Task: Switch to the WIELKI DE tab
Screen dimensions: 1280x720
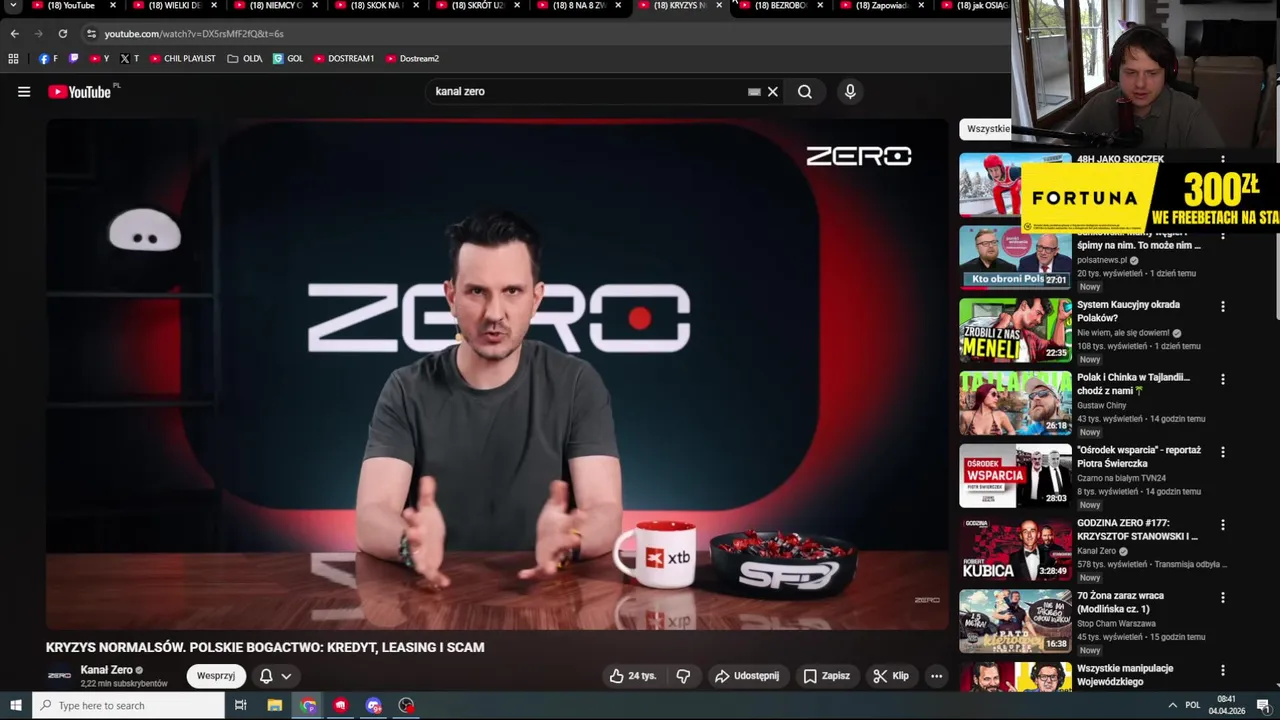Action: pyautogui.click(x=174, y=6)
